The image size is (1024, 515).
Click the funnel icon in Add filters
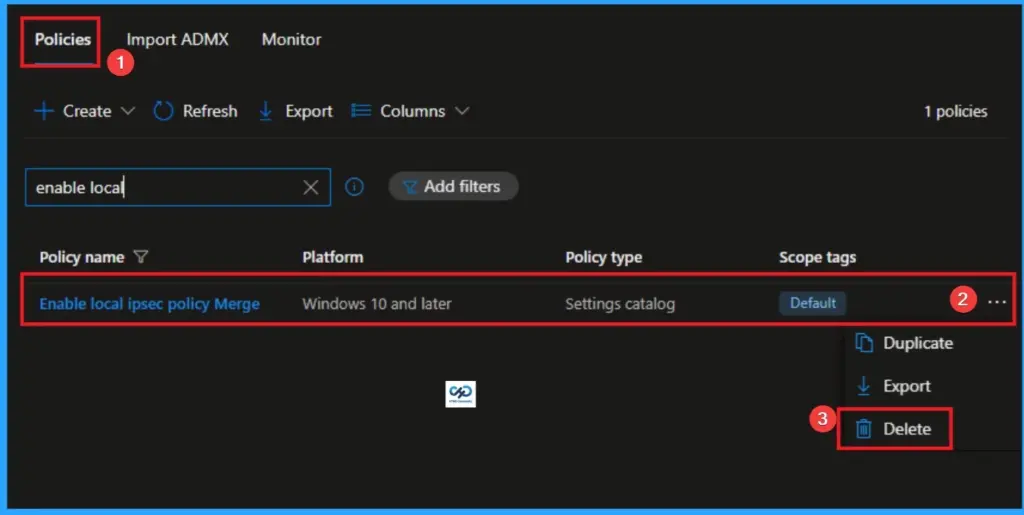point(409,187)
